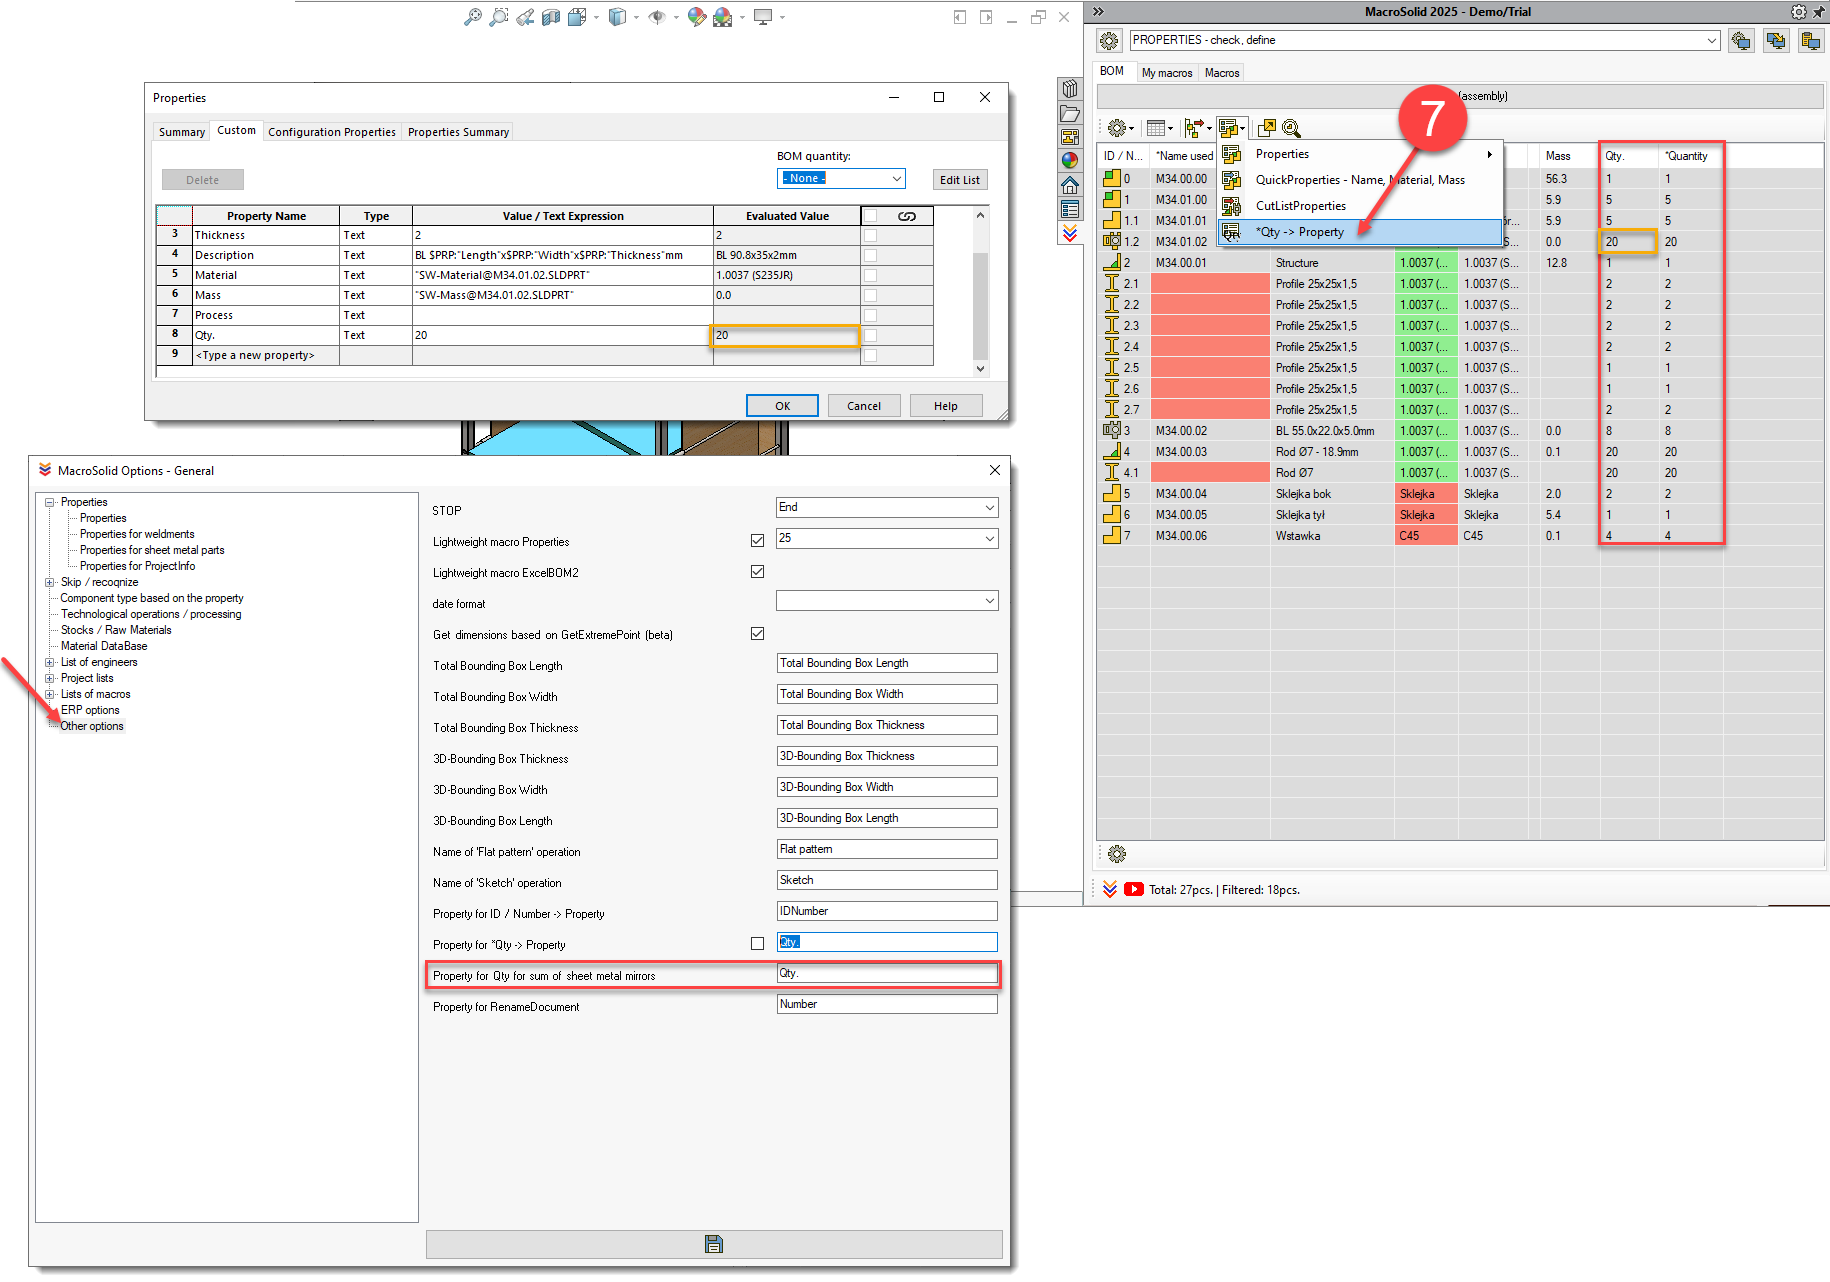Click the OK button in Properties dialog
This screenshot has height=1282, width=1830.
point(783,406)
